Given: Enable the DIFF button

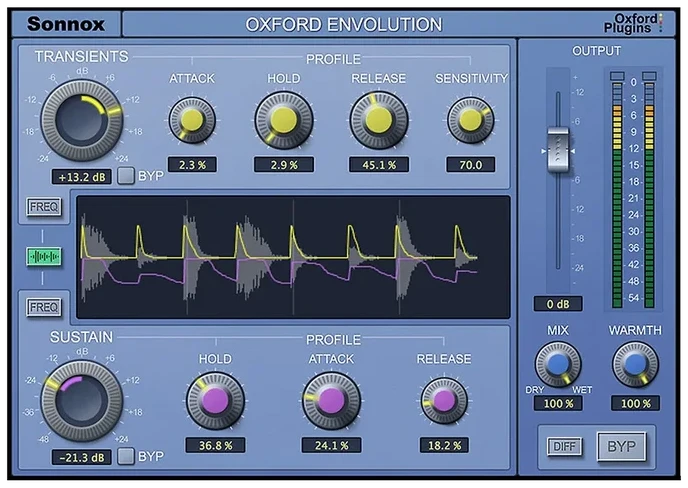Looking at the screenshot, I should (565, 447).
